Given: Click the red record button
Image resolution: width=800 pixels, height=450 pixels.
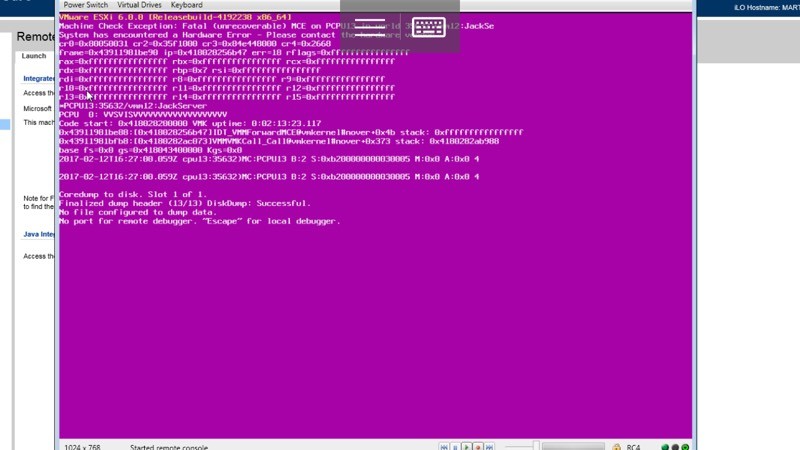Looking at the screenshot, I should click(x=478, y=447).
